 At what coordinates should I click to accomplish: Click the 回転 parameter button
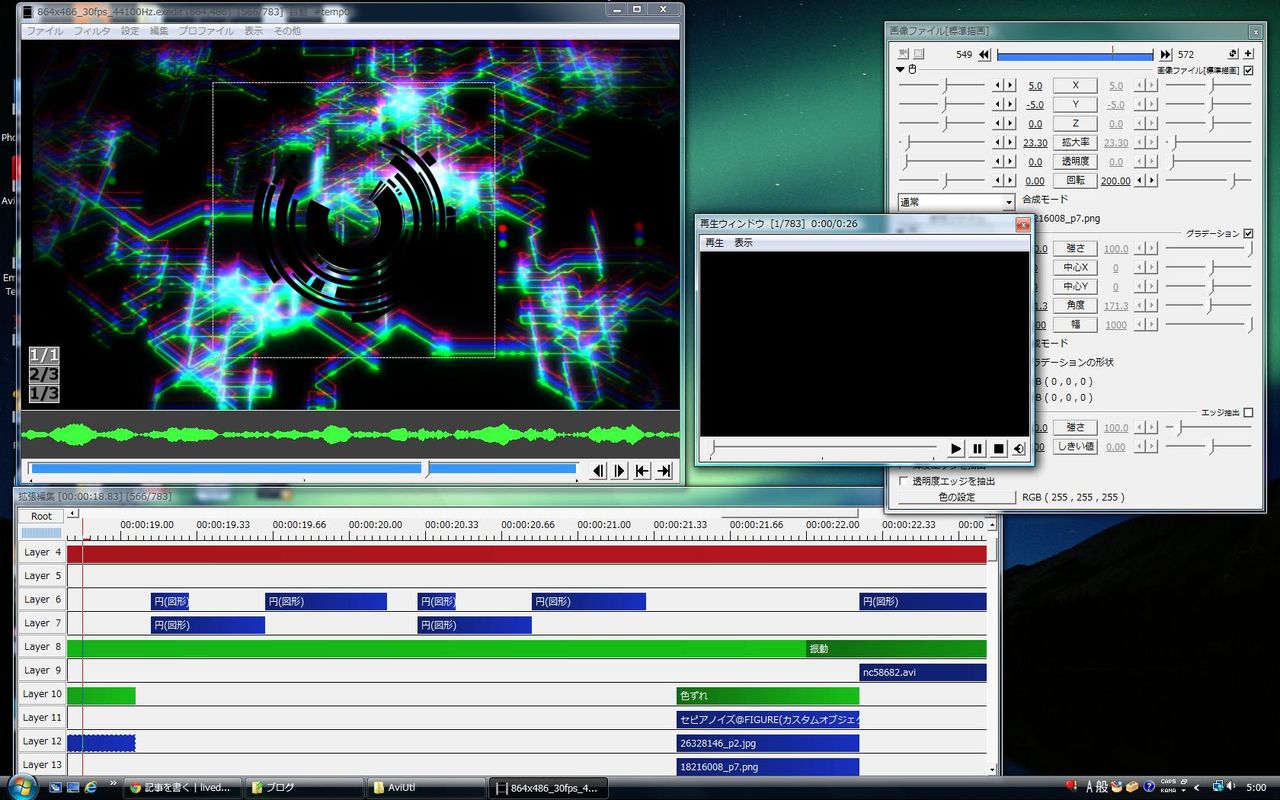[1075, 181]
